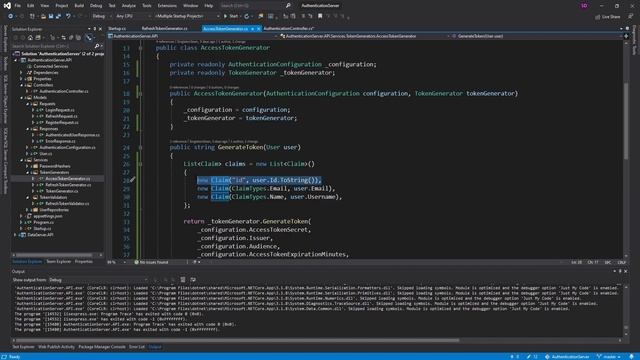
Task: Click the user account badge in title bar
Action: (x=584, y=6)
